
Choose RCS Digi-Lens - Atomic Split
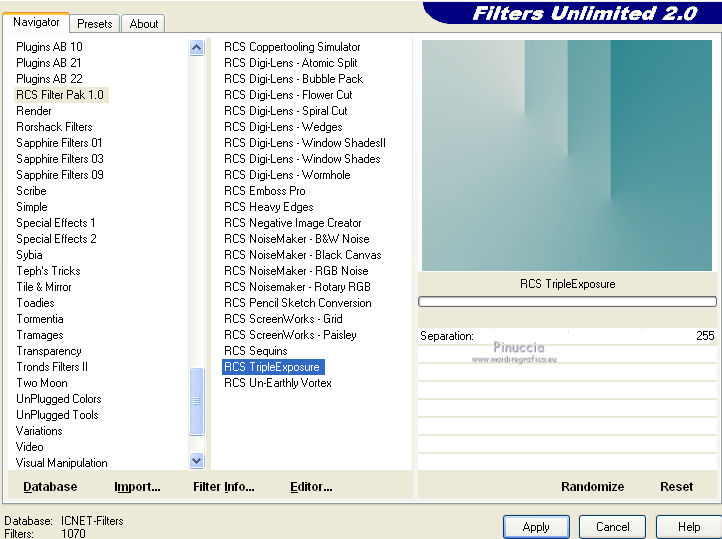(x=291, y=63)
